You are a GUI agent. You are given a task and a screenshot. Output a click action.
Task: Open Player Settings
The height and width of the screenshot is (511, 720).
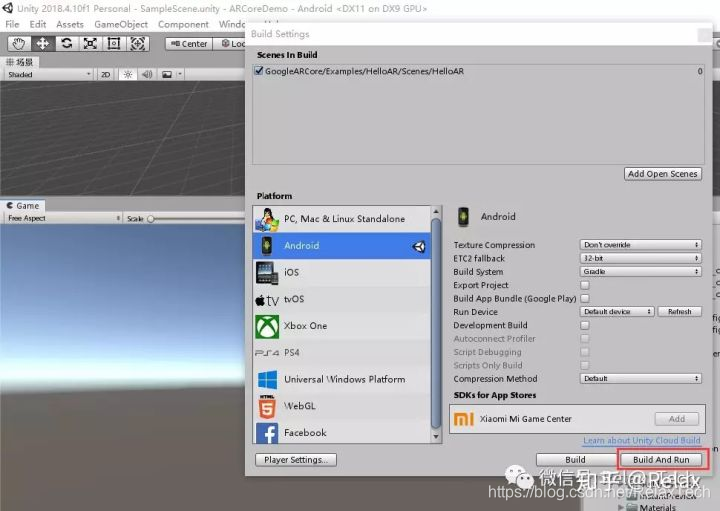[296, 460]
